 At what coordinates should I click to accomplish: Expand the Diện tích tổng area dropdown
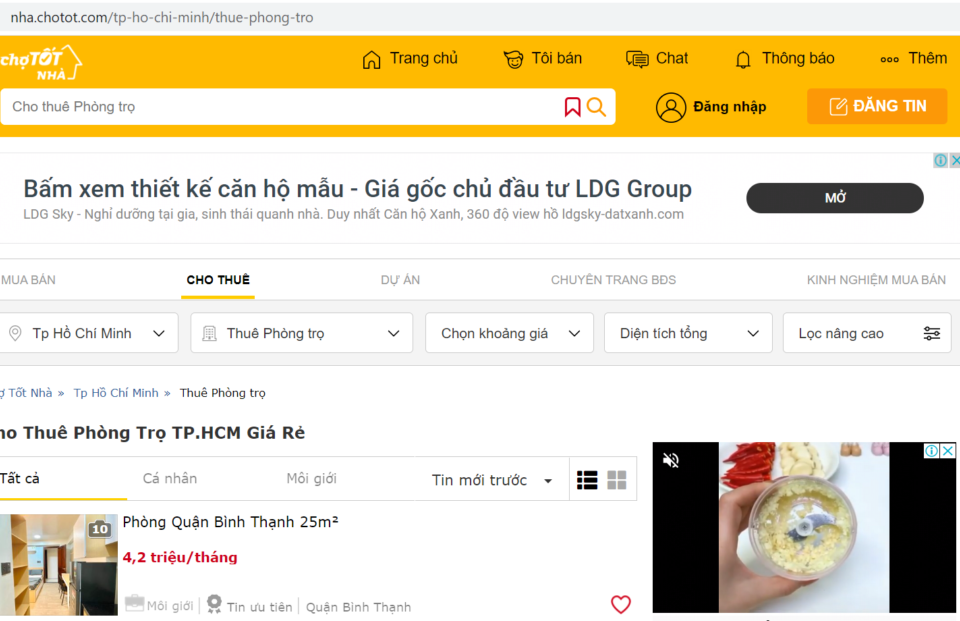(x=688, y=333)
